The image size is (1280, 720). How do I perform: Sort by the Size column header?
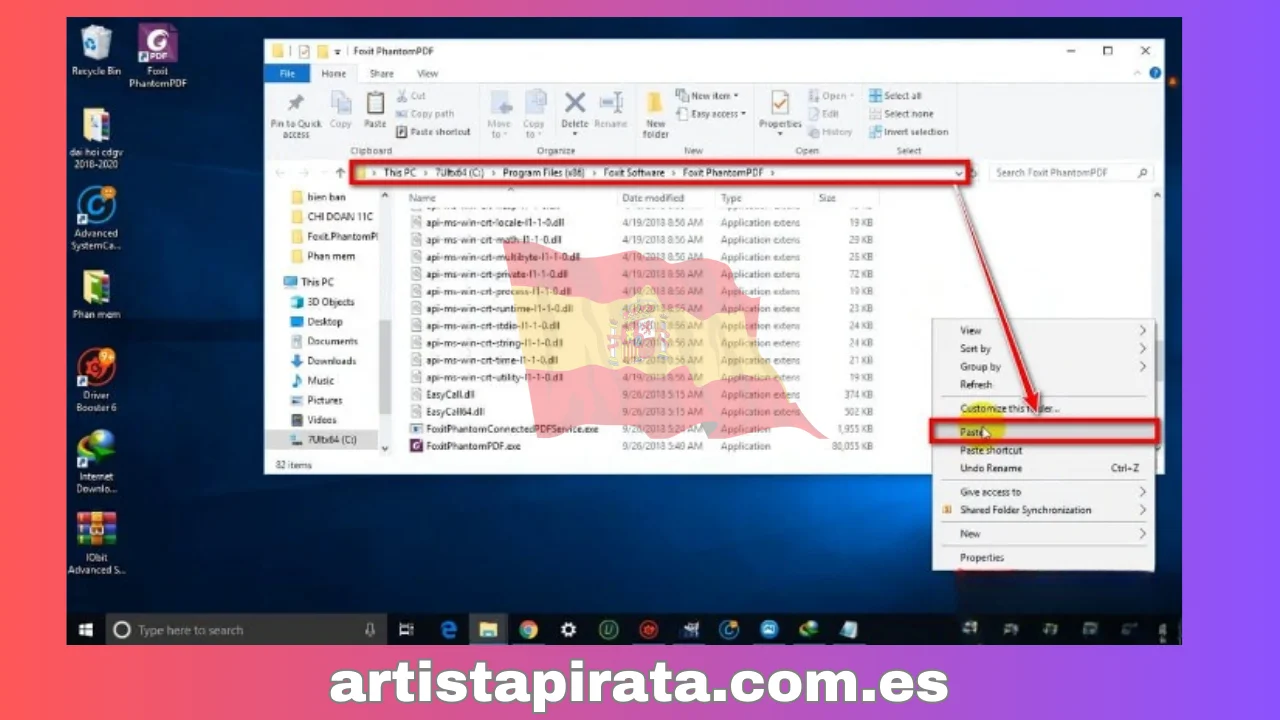827,198
